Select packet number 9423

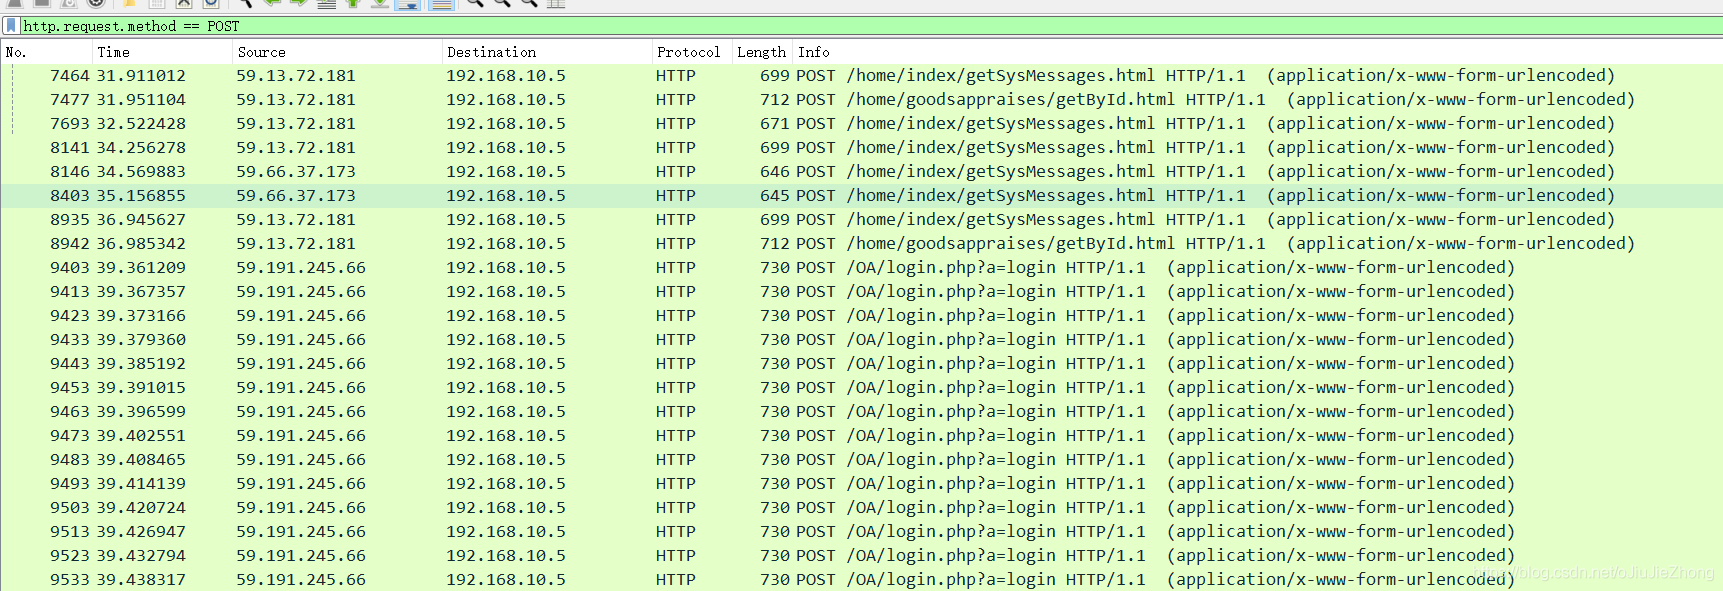(861, 315)
